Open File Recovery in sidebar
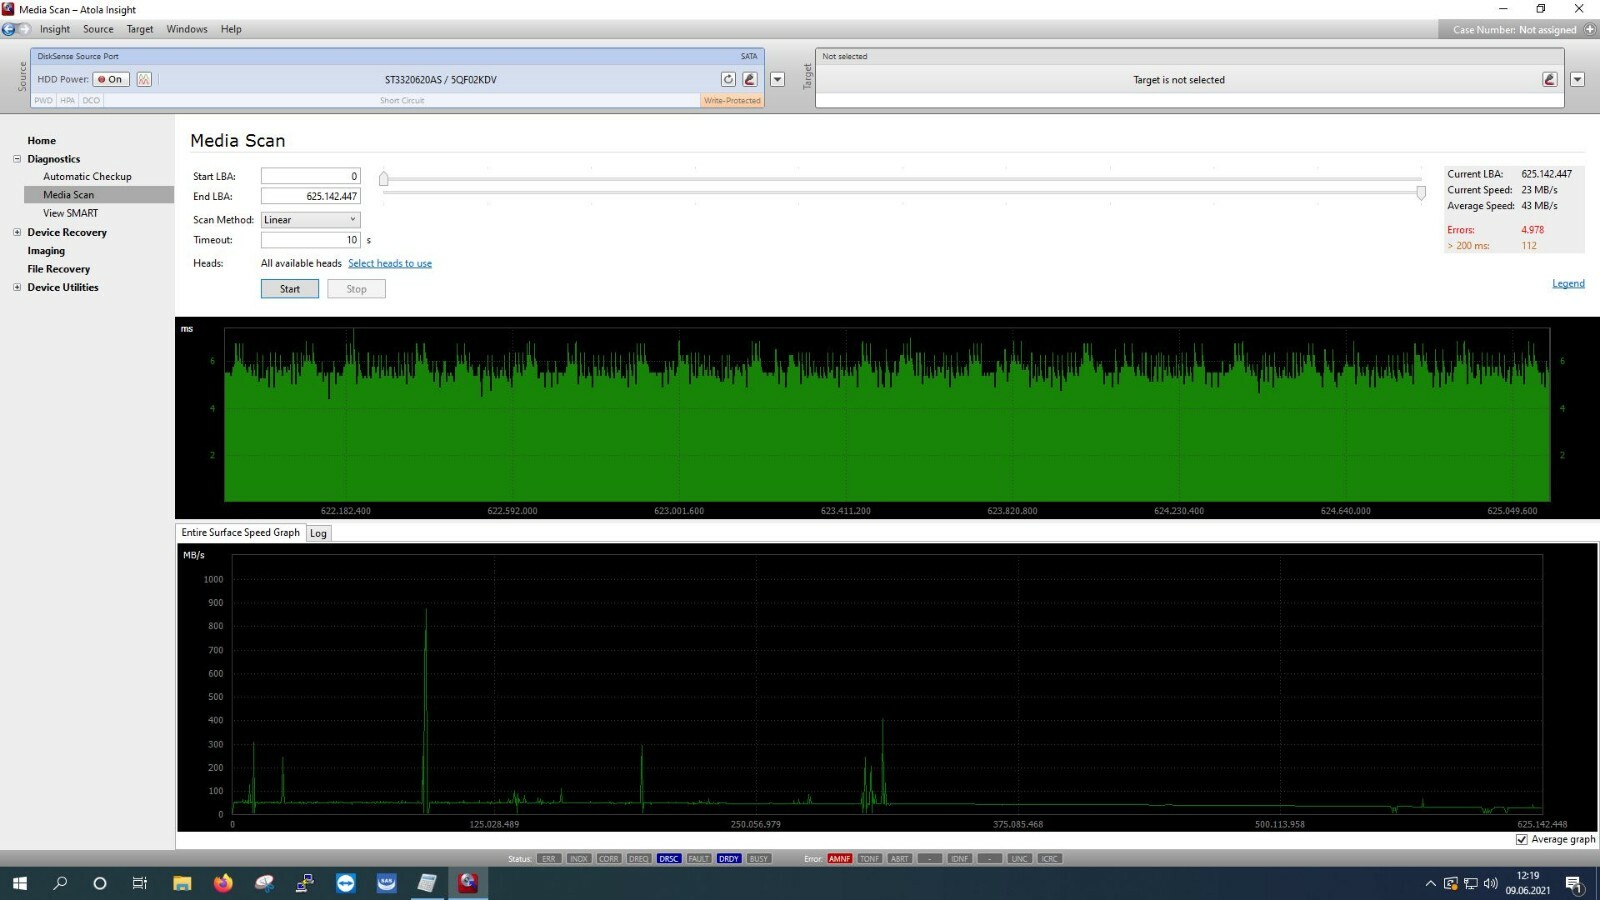 [59, 269]
